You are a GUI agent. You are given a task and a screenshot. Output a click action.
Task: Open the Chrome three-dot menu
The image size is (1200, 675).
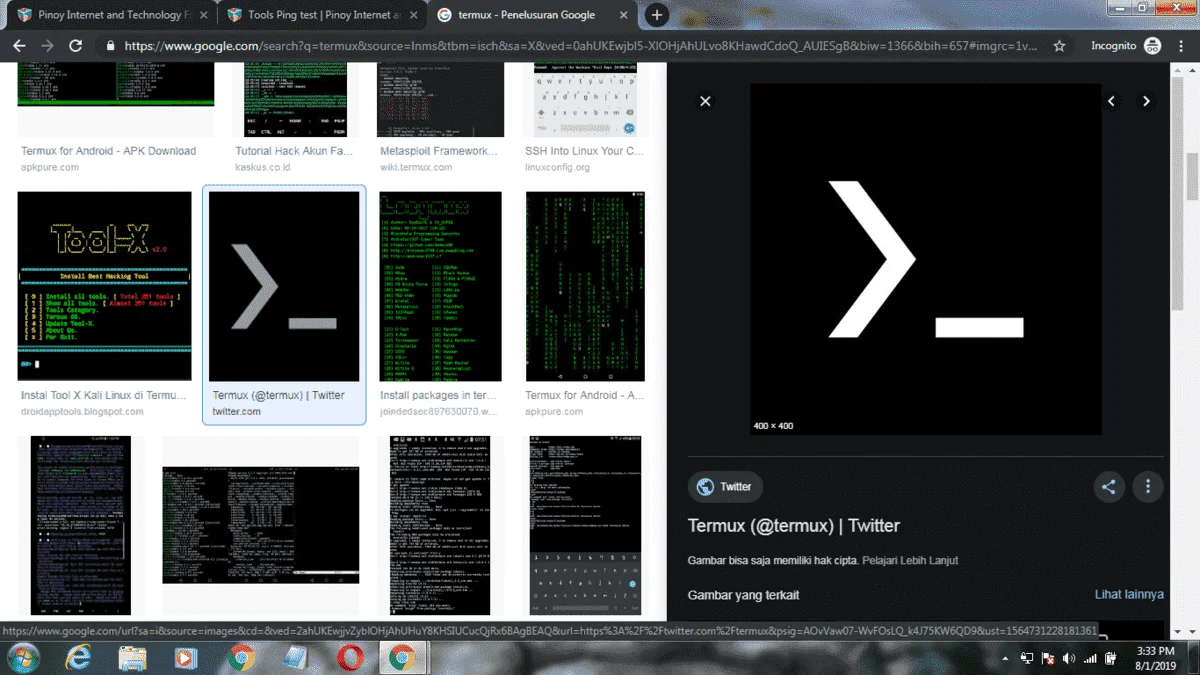1181,46
